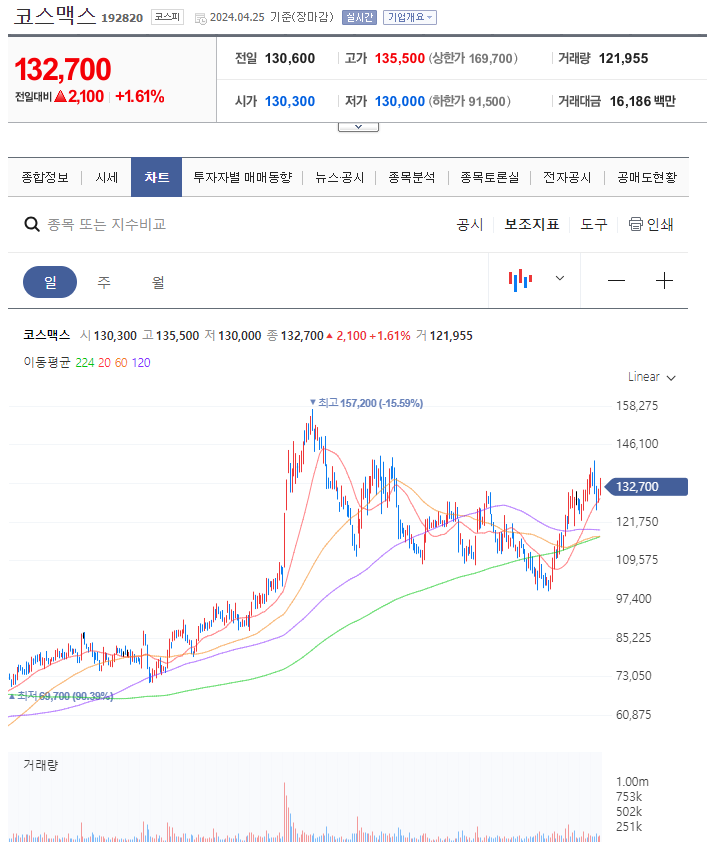Click the 2024.04.25 기준(장마감) date text
This screenshot has height=848, width=707.
click(272, 17)
